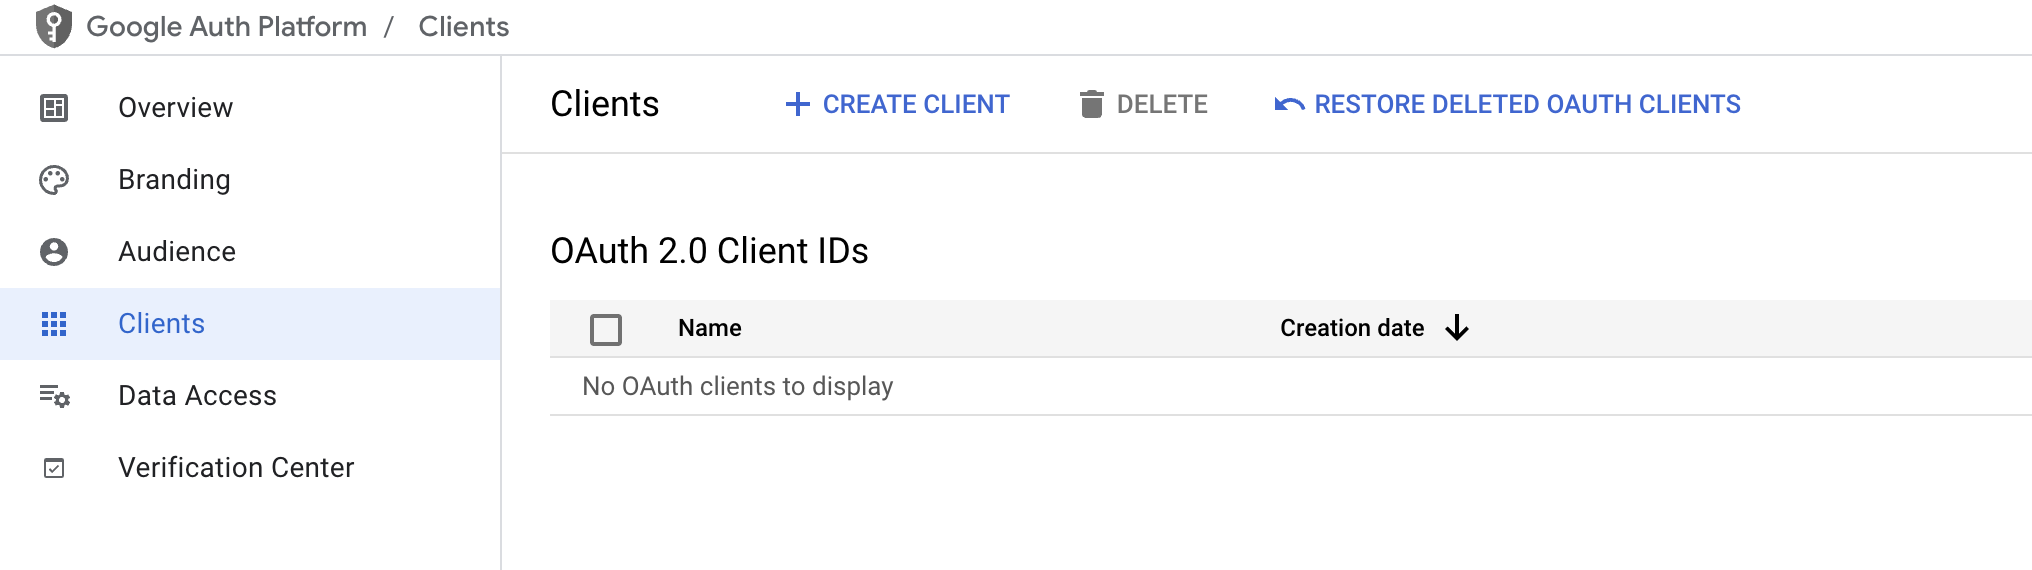
Task: Open Verification Center page
Action: tap(236, 468)
